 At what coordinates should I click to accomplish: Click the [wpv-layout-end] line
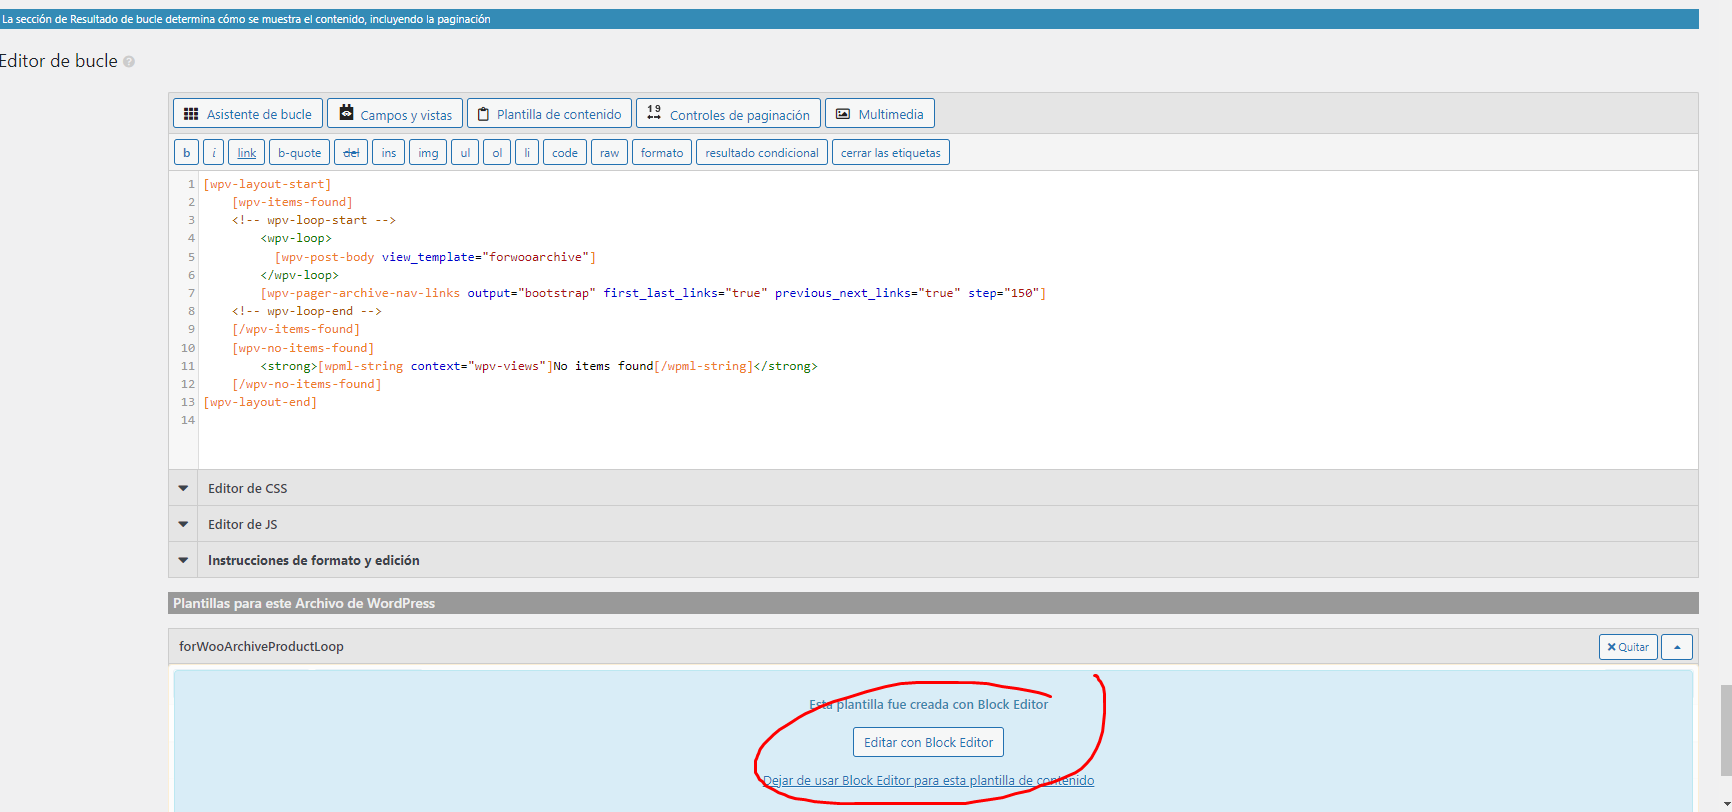coord(260,402)
